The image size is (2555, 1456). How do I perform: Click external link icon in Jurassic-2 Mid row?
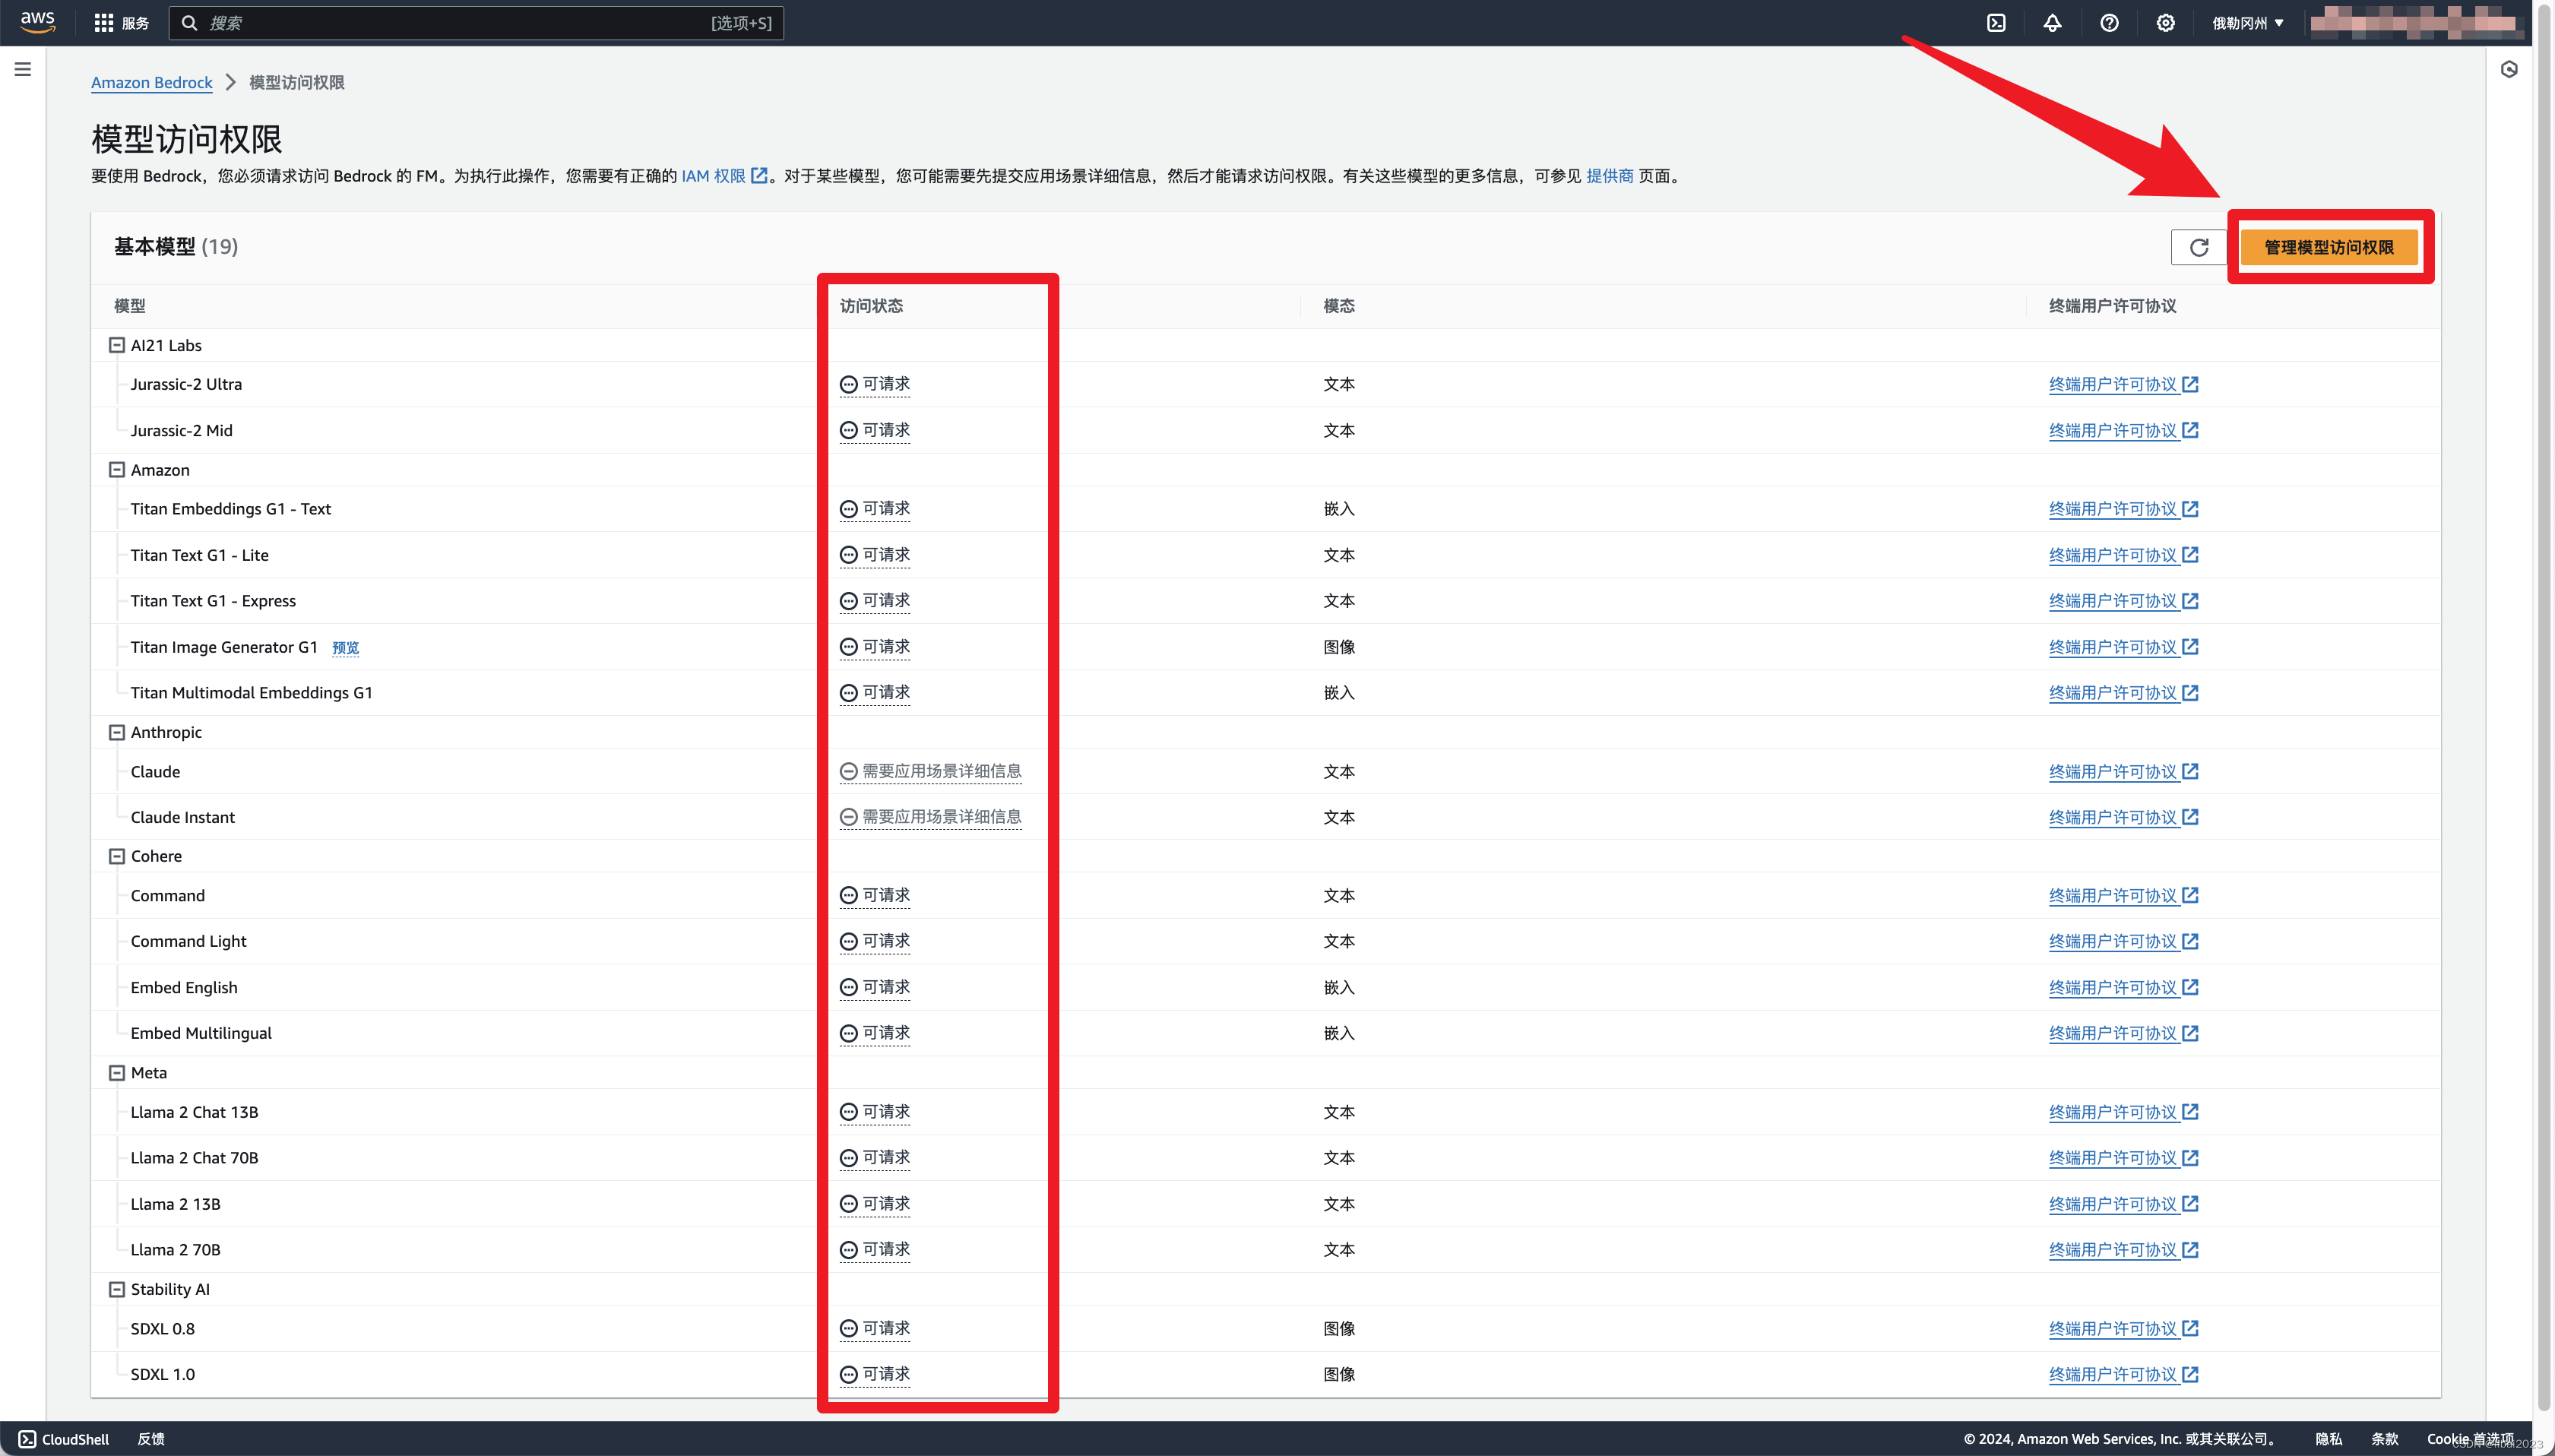pyautogui.click(x=2190, y=430)
